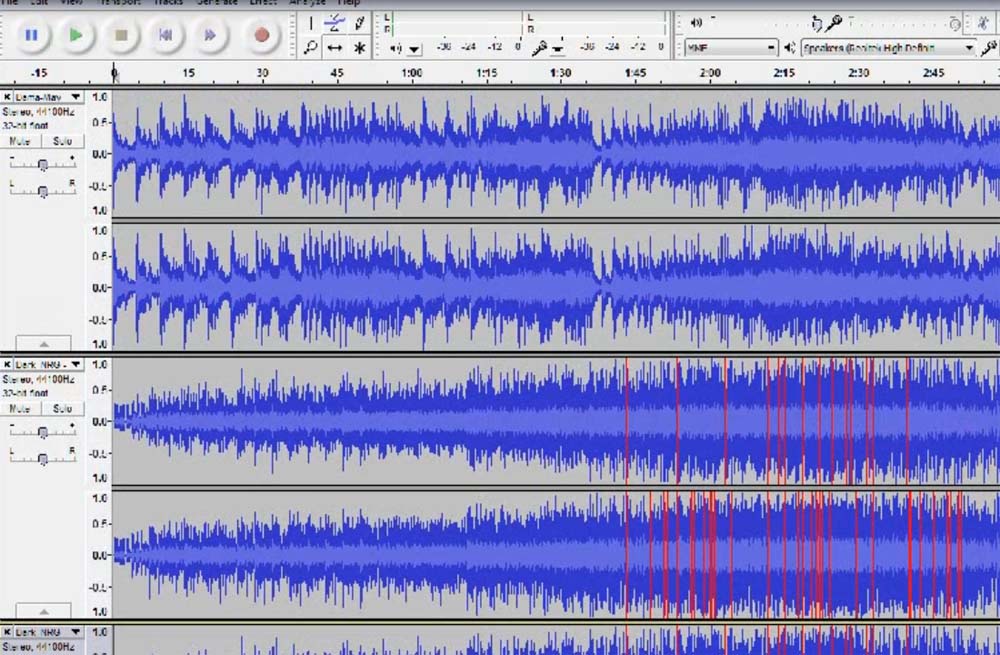Adjust the pan slider of the first track
1000x655 pixels.
click(x=43, y=191)
